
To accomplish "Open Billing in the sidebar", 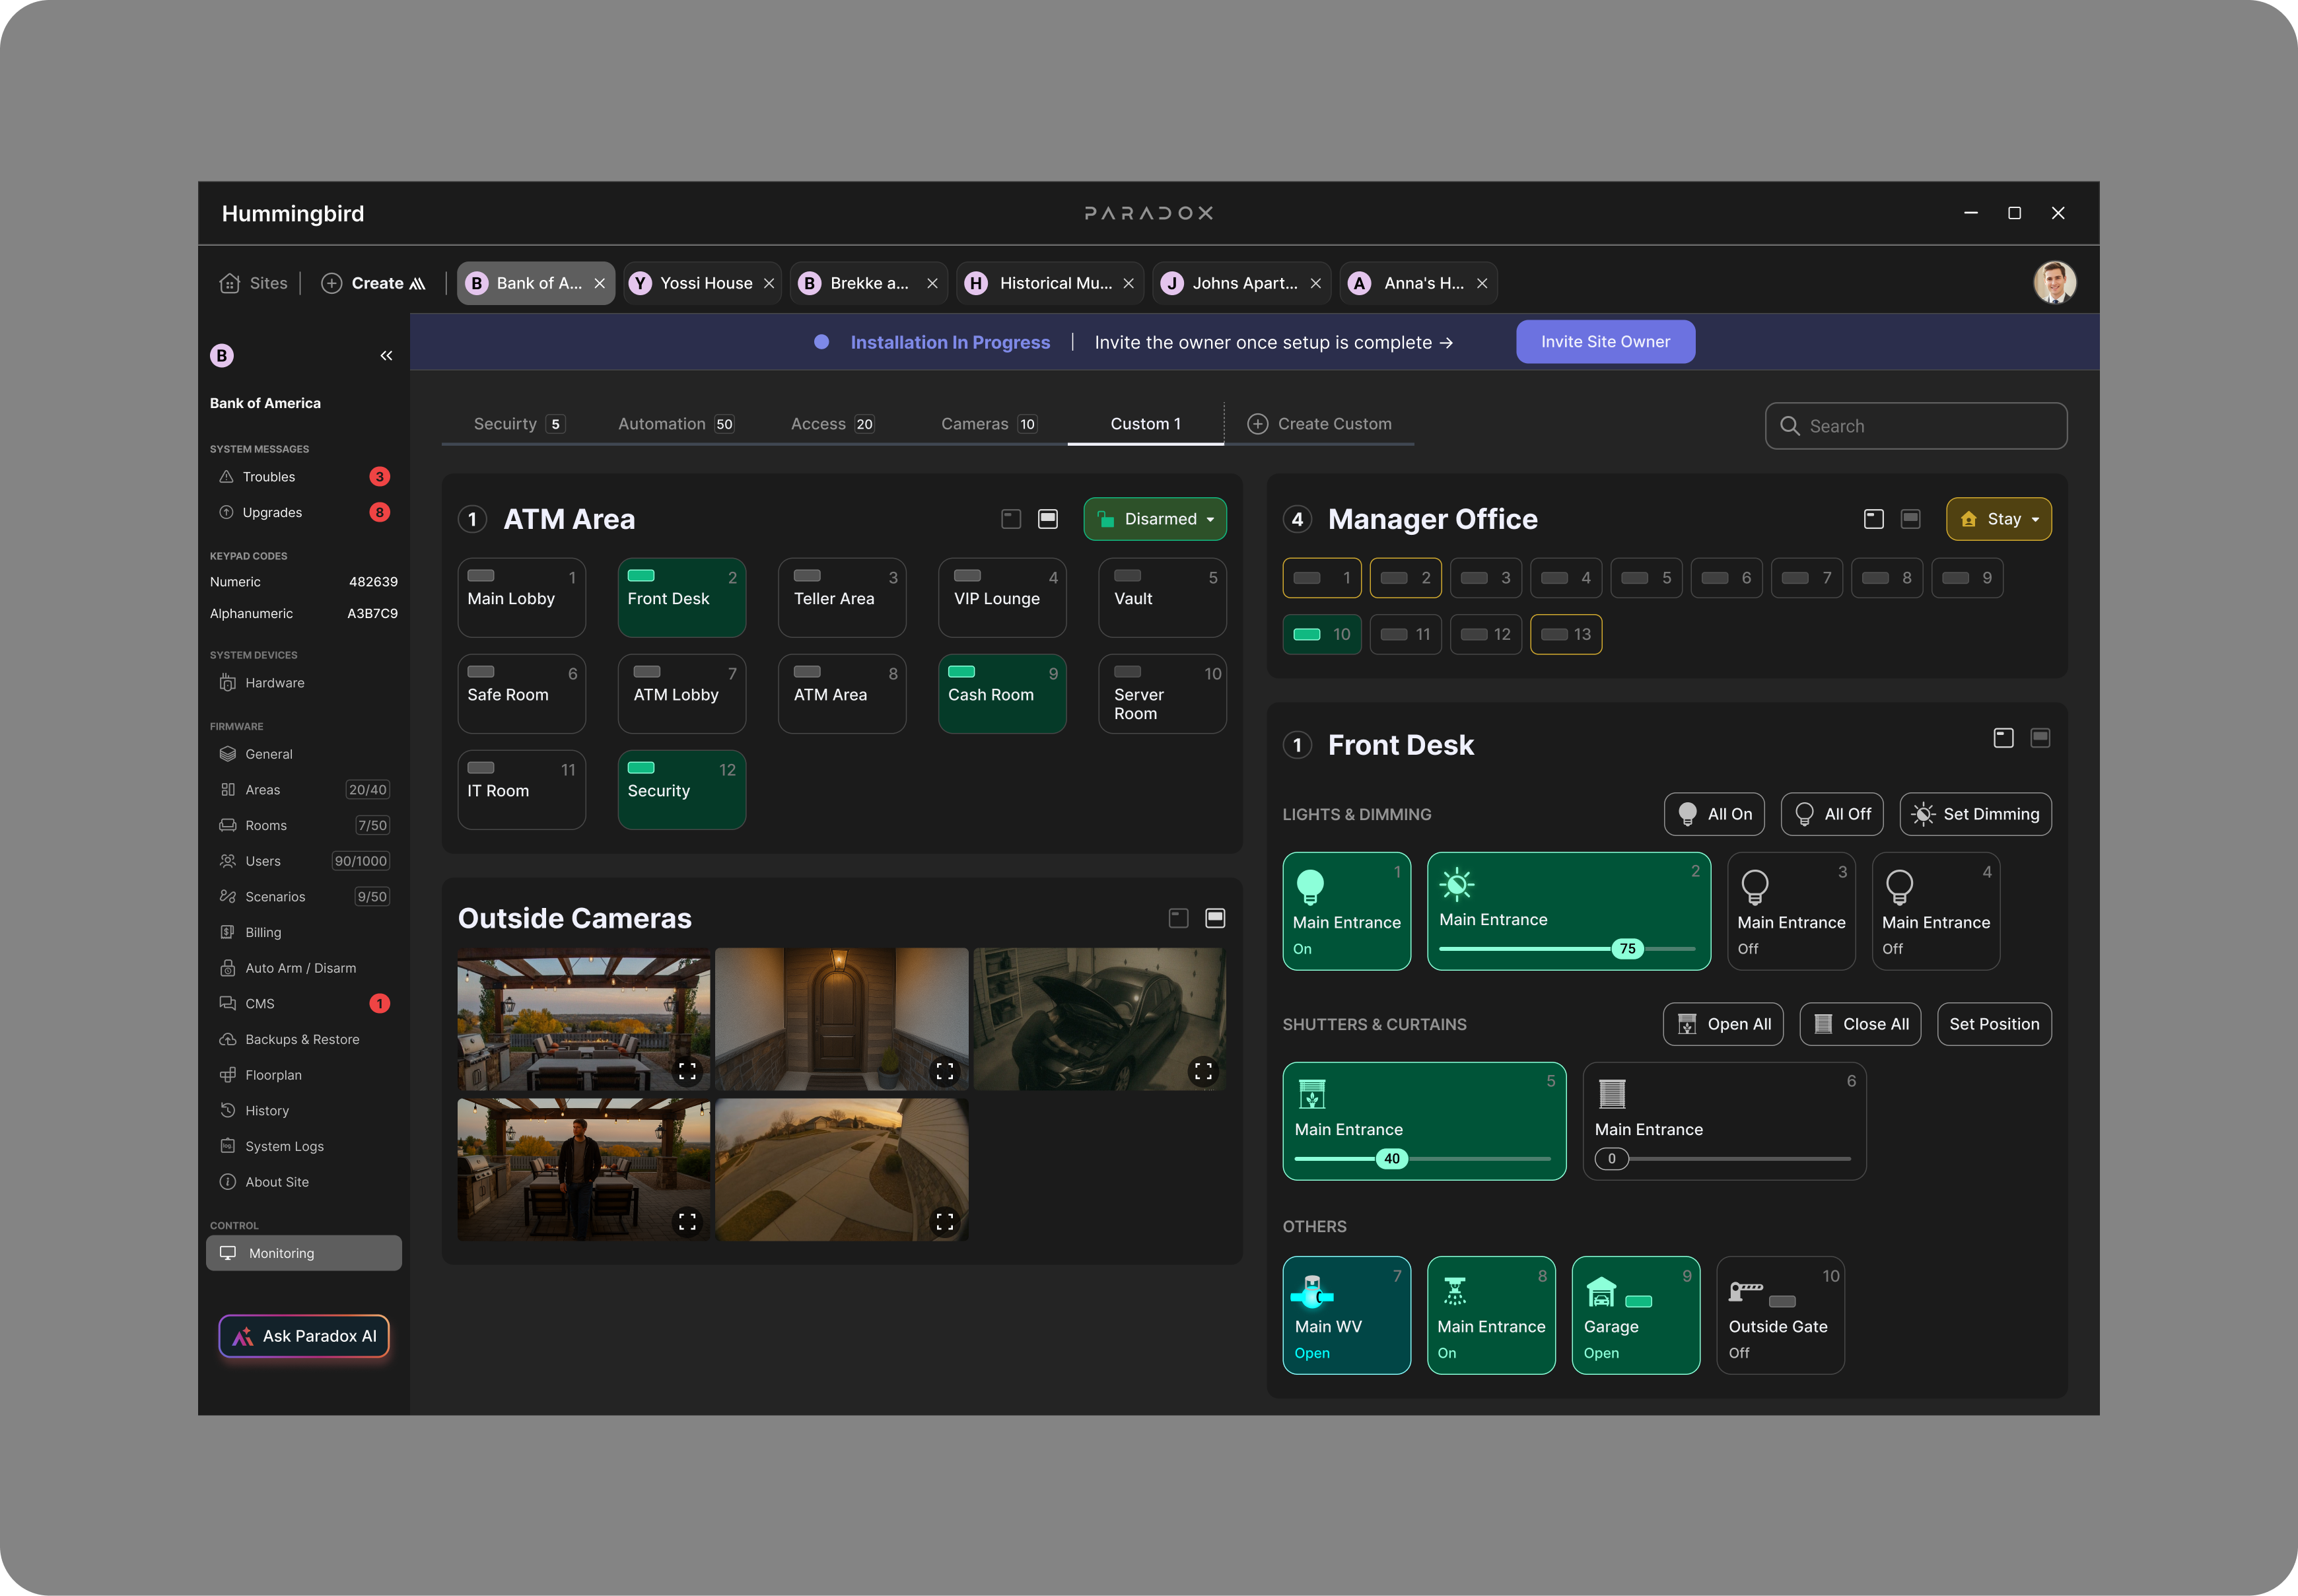I will point(304,932).
